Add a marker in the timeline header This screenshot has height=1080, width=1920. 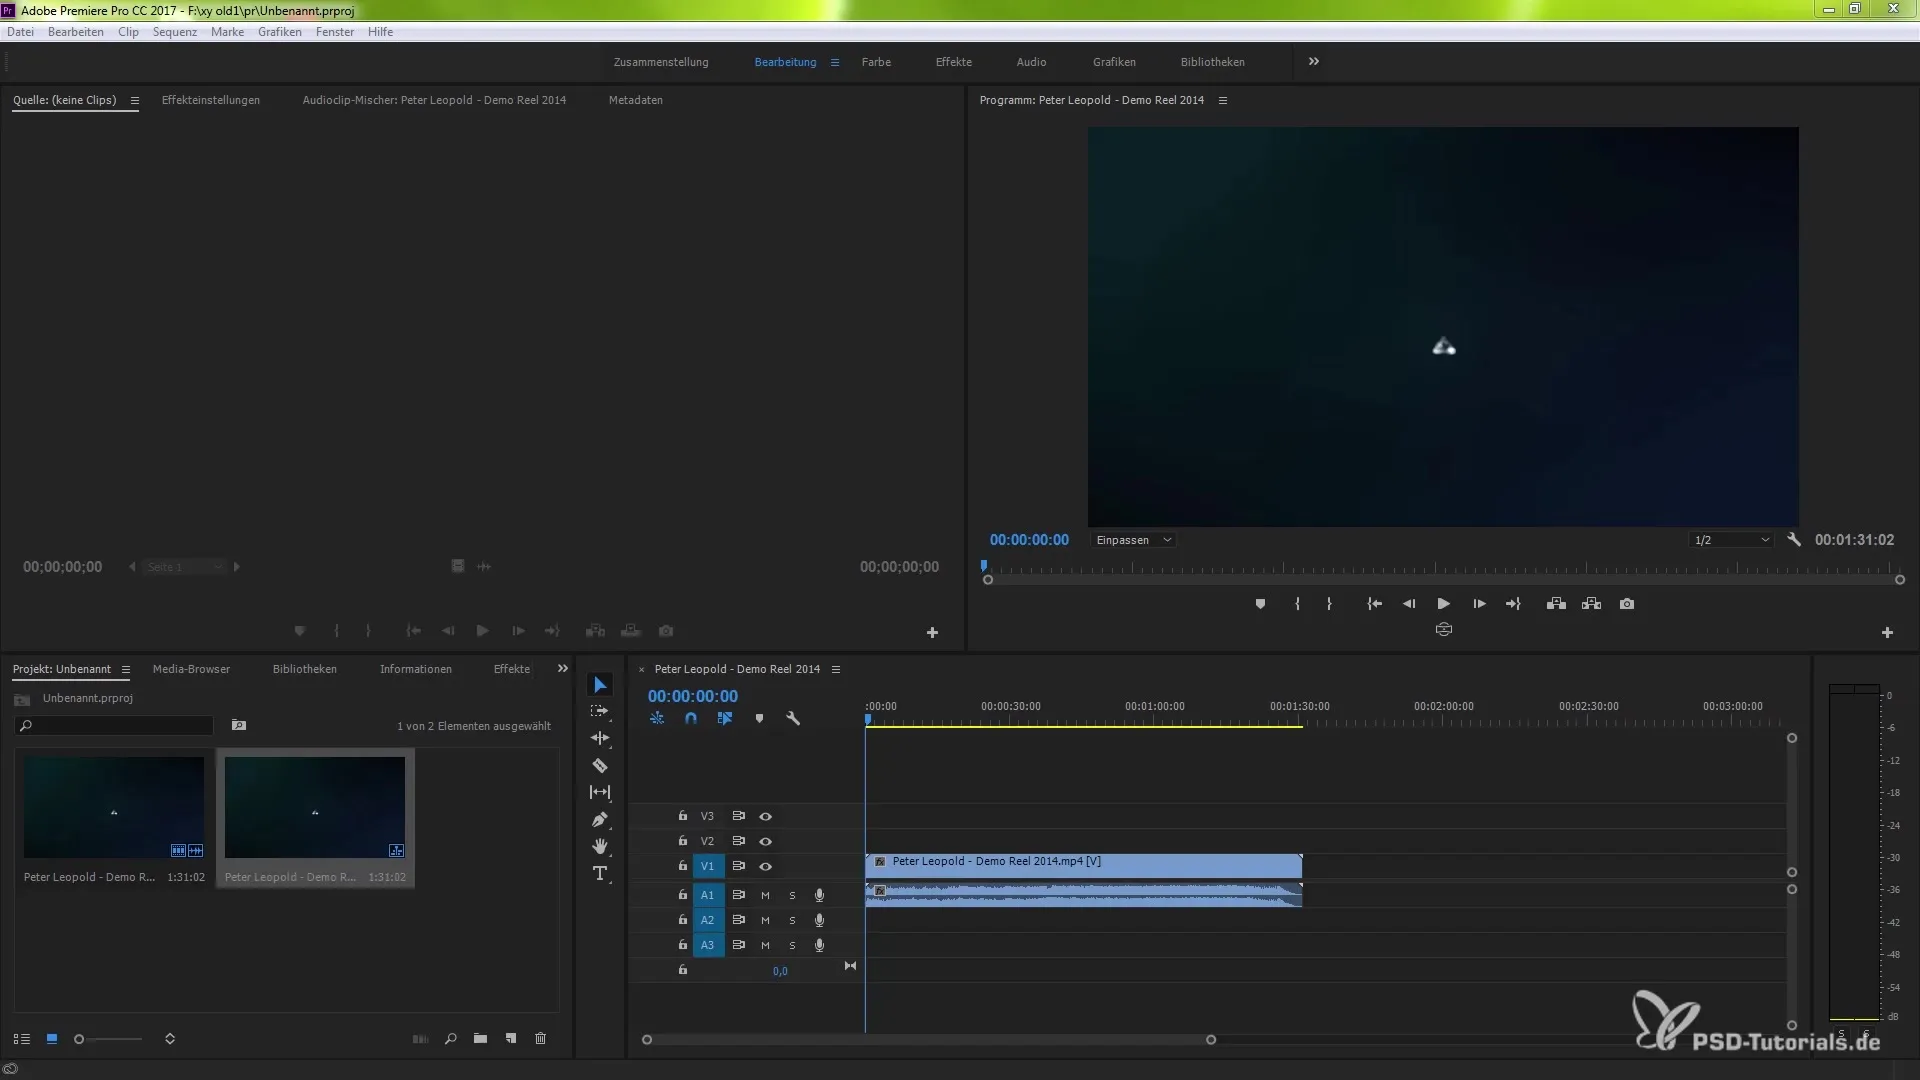pos(759,719)
